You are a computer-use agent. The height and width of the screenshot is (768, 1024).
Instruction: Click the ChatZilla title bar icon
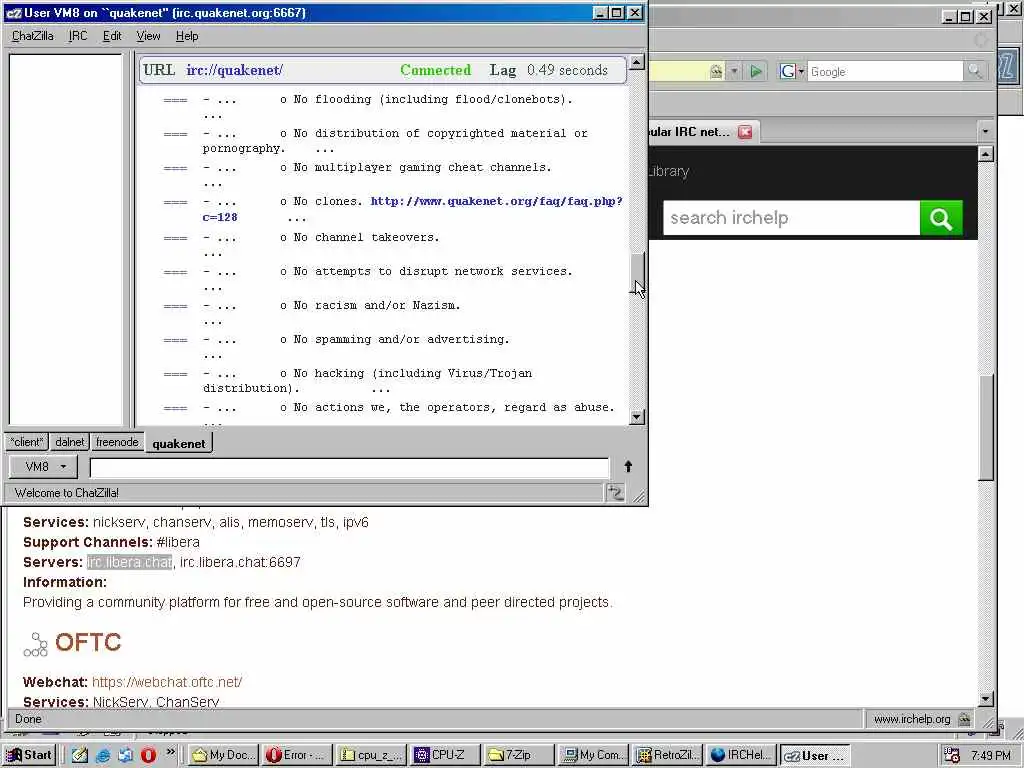click(x=13, y=13)
